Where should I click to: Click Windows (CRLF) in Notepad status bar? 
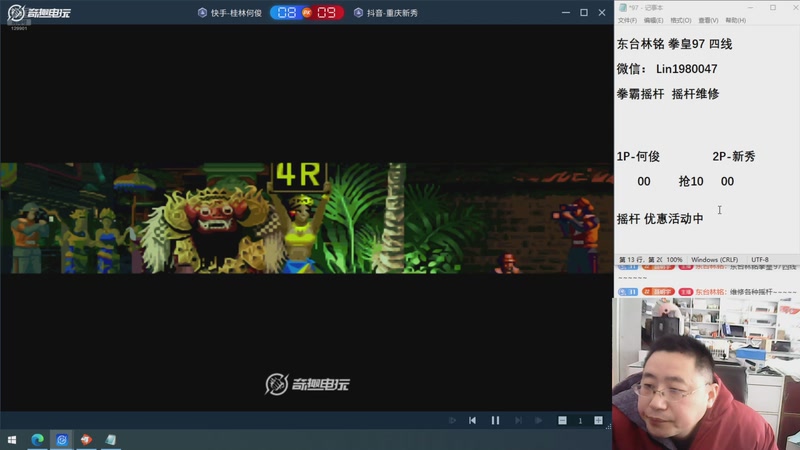coord(714,260)
